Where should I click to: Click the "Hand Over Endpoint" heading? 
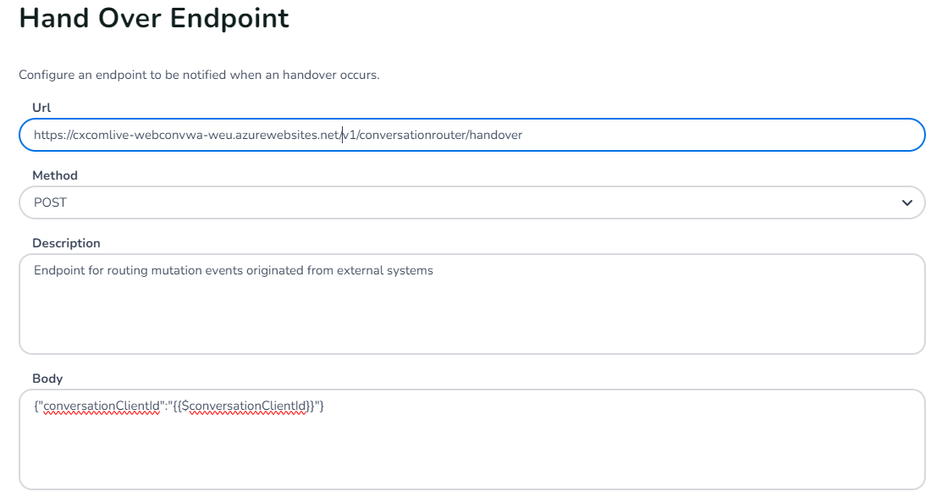click(154, 18)
